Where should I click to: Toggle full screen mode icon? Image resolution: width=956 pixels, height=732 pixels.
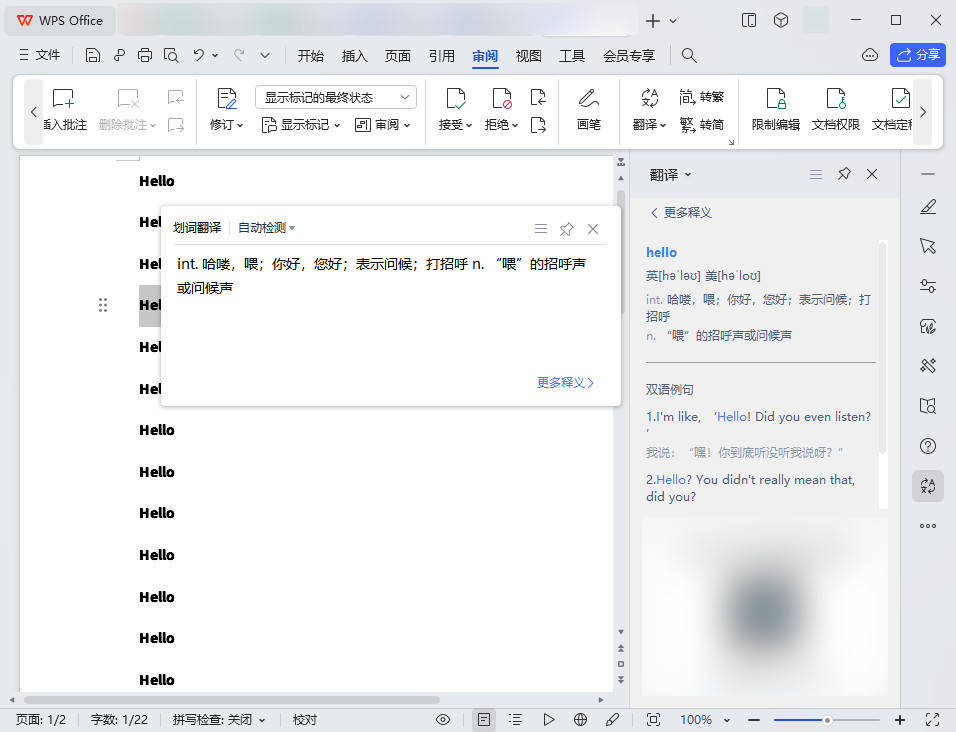click(932, 720)
